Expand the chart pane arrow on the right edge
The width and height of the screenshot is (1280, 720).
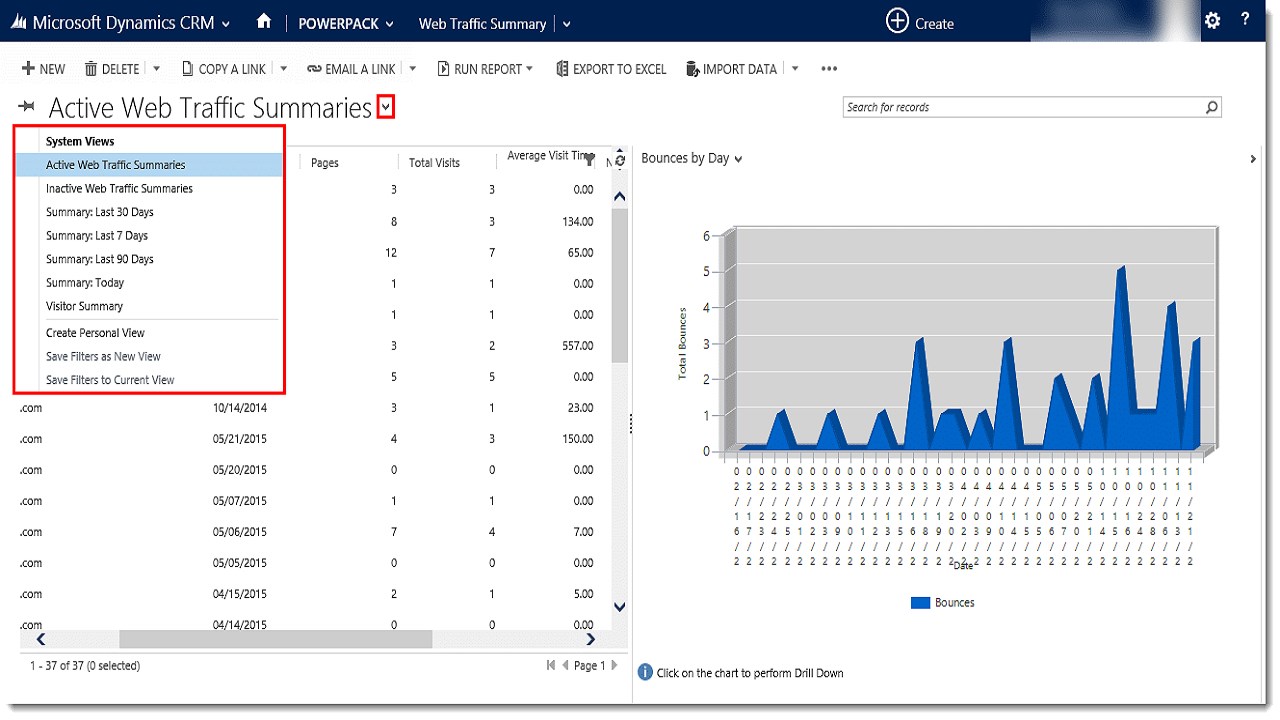click(x=1253, y=159)
